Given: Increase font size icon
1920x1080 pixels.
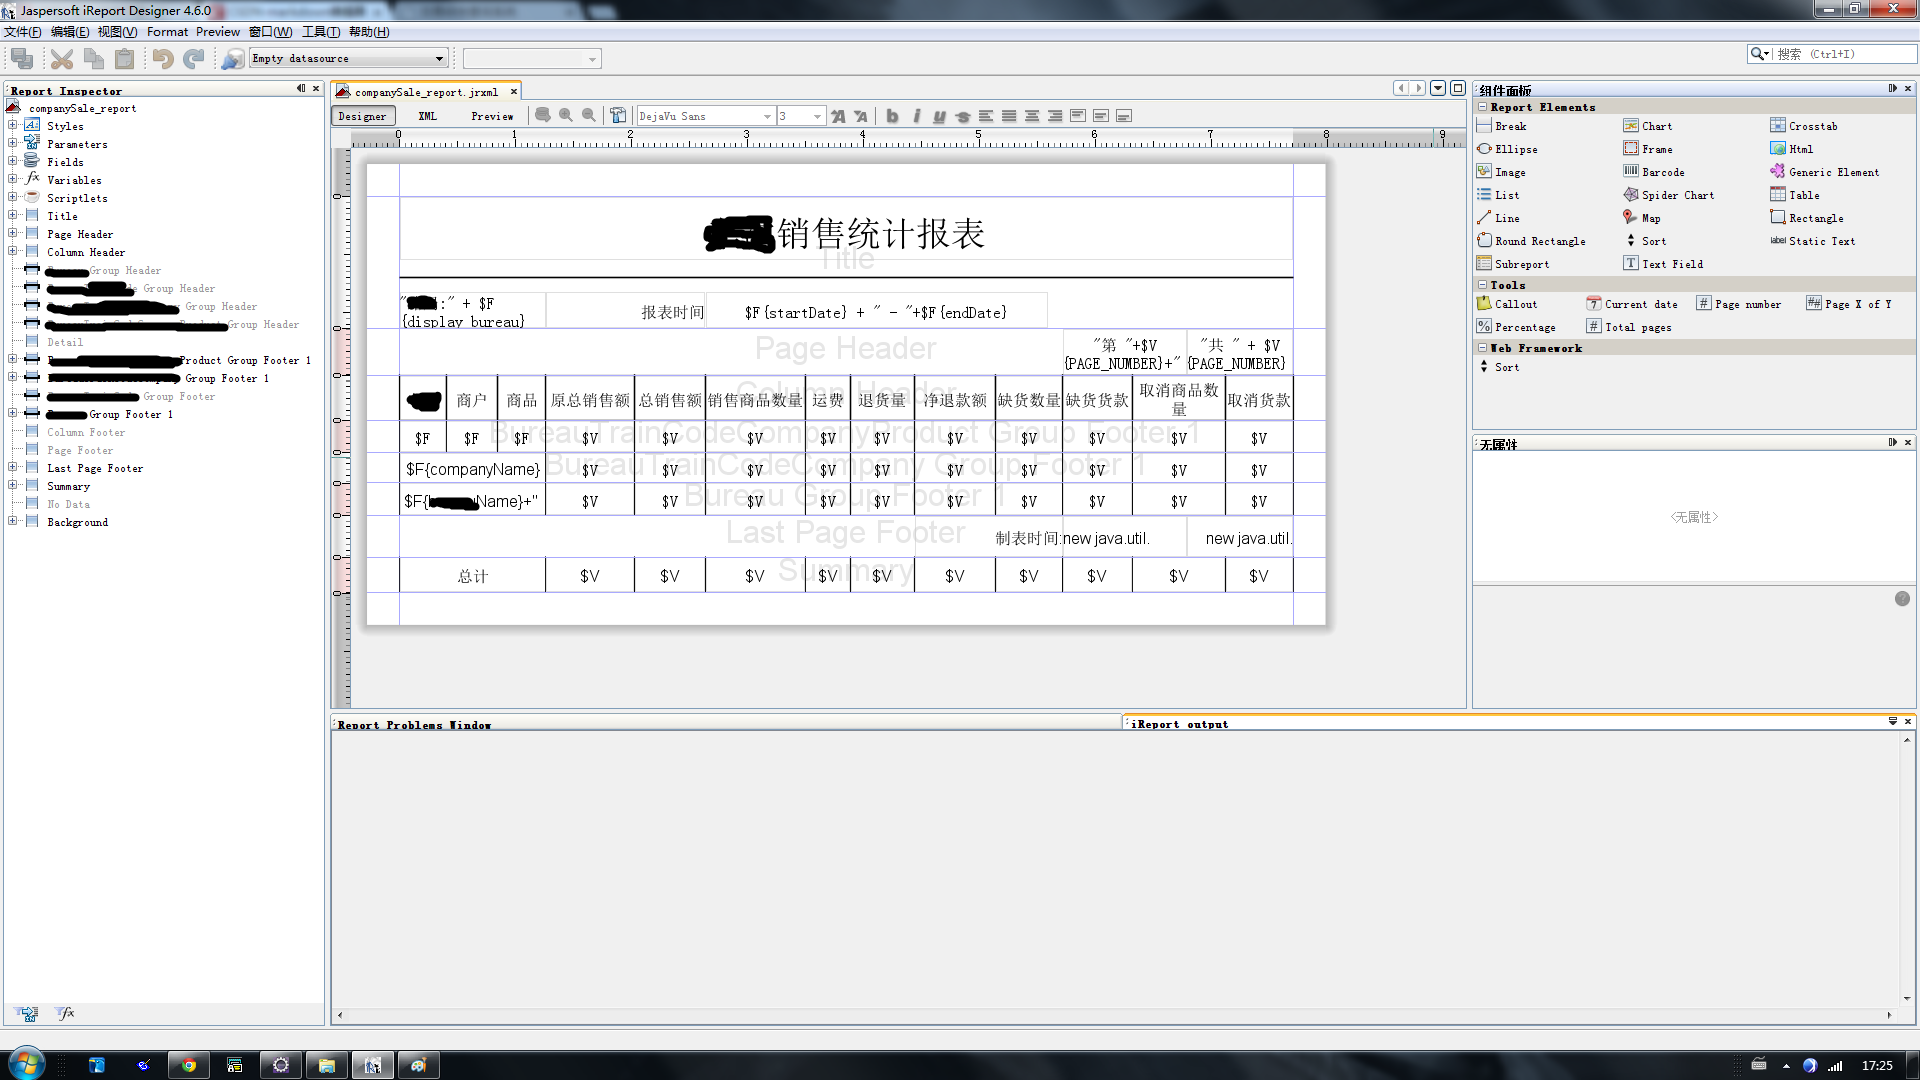Looking at the screenshot, I should click(838, 116).
